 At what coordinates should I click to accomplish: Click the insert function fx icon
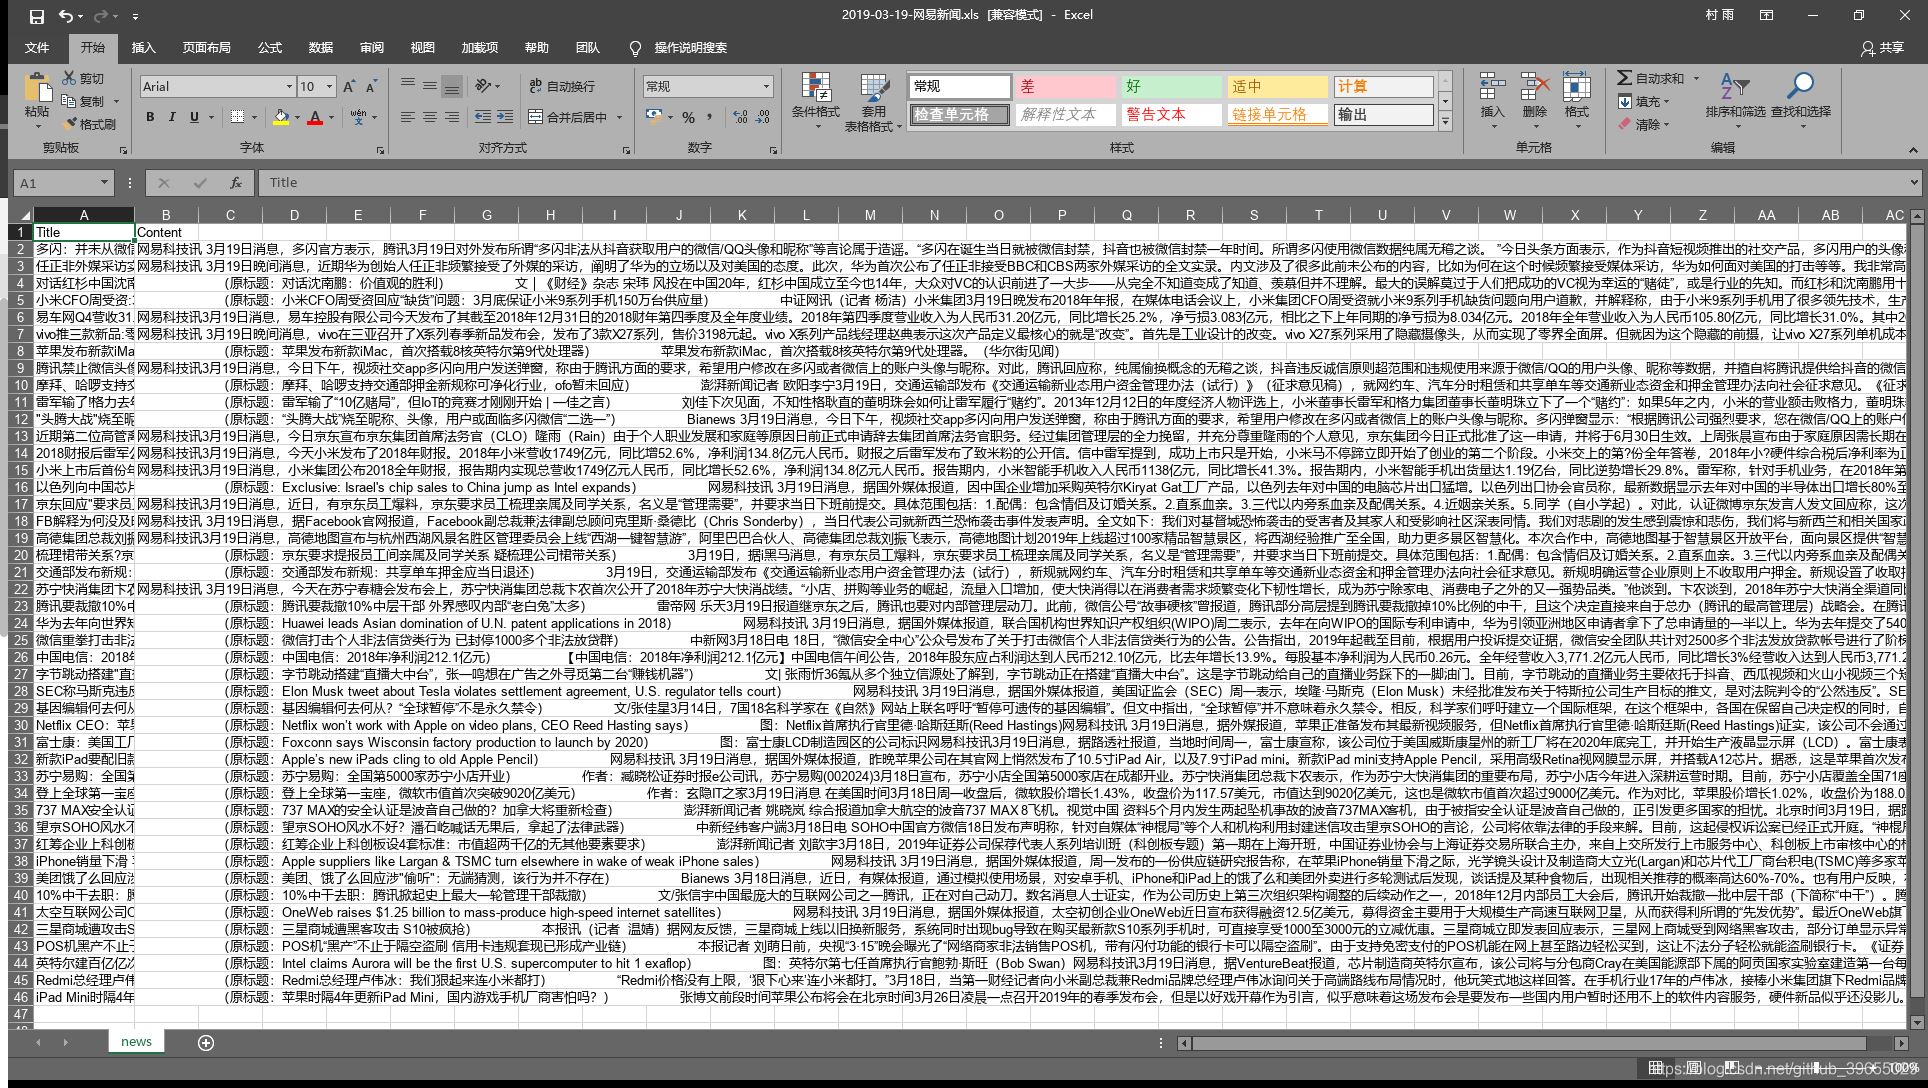[x=236, y=183]
